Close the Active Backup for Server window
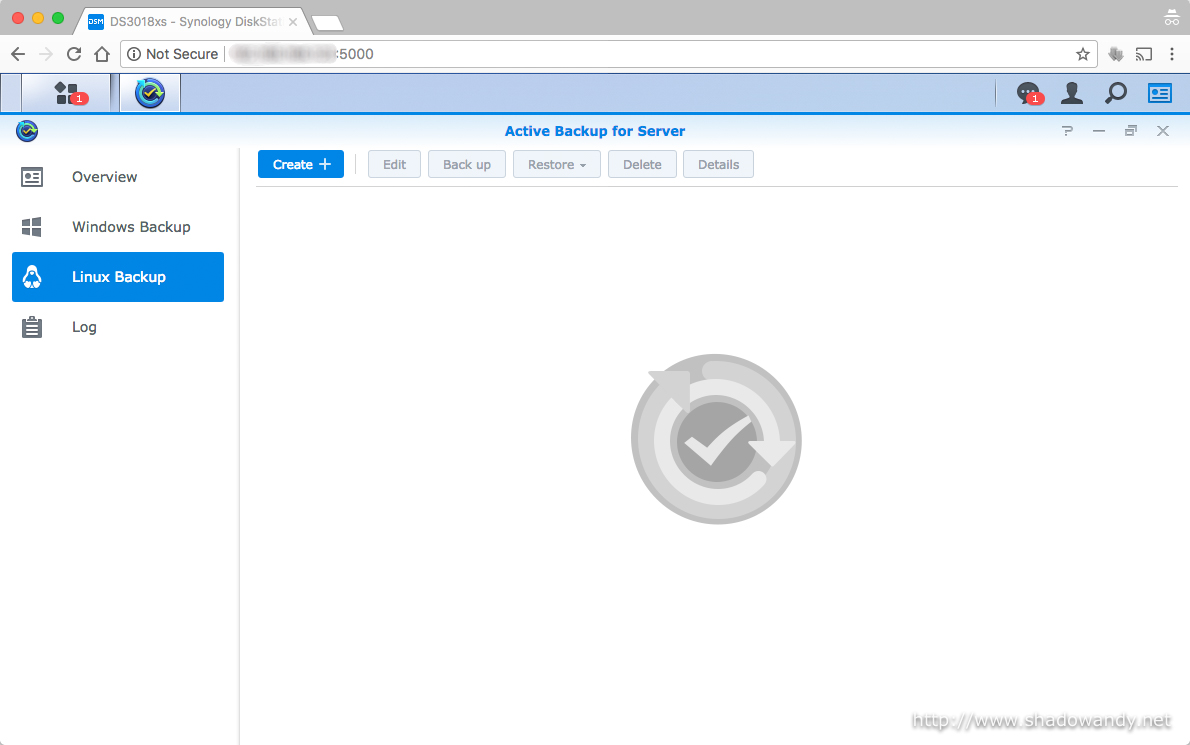 [1163, 131]
